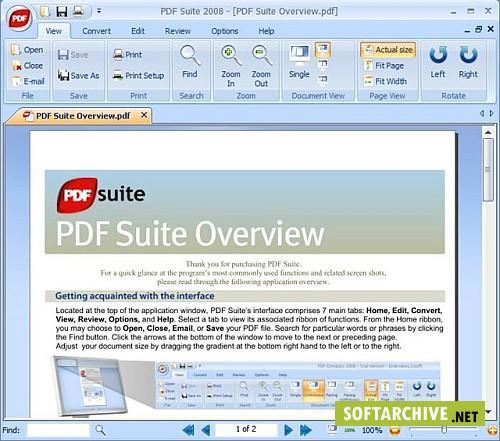Click the search magnifier next to Find field

point(100,430)
